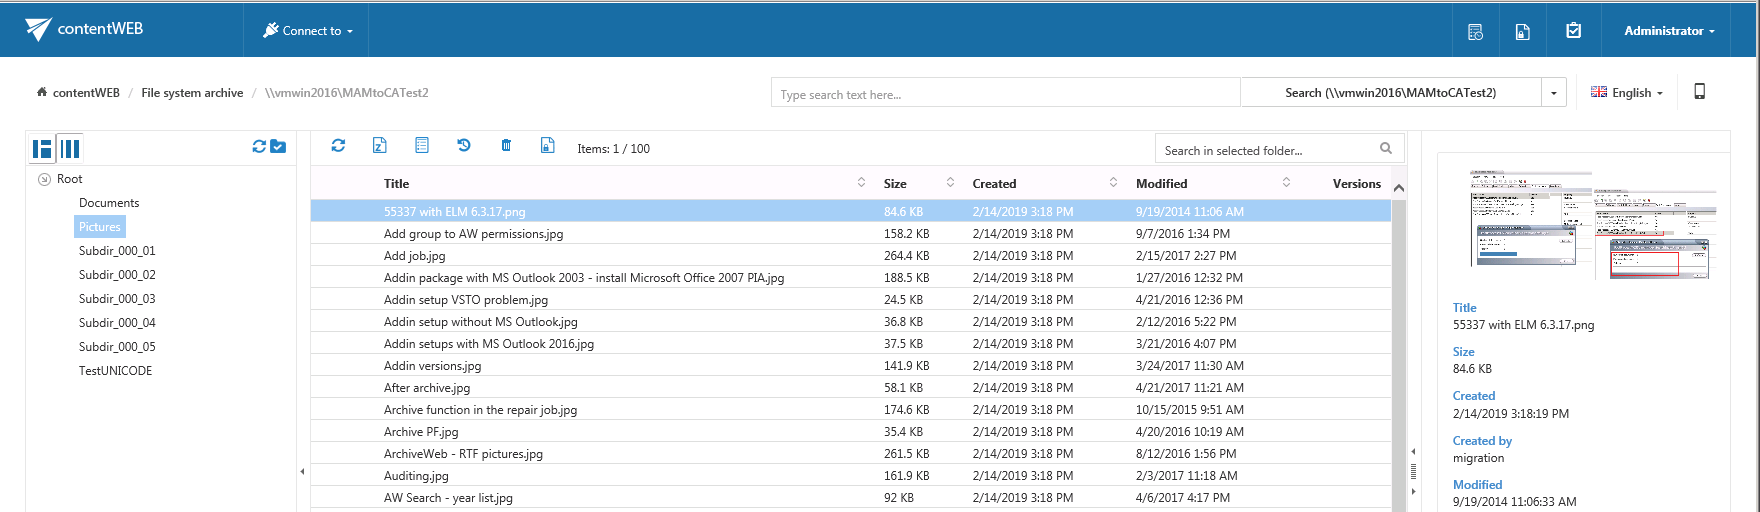Click the Search (\\vmwin2016\MAMtoCATest2) button
This screenshot has height=512, width=1760.
pyautogui.click(x=1390, y=93)
